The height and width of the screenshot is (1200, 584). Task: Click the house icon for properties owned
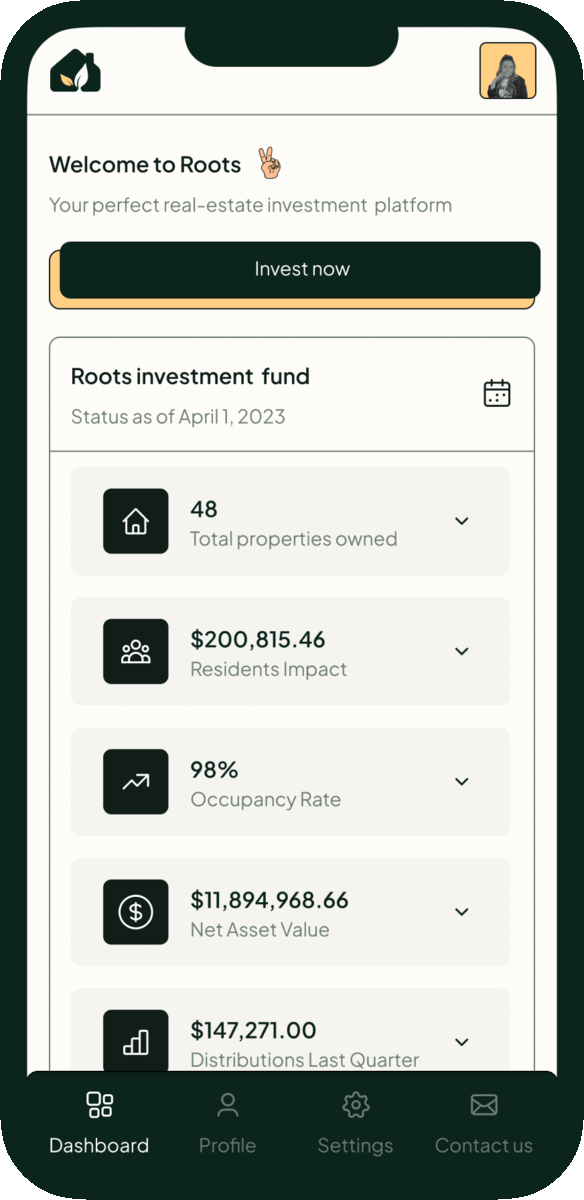coord(136,521)
